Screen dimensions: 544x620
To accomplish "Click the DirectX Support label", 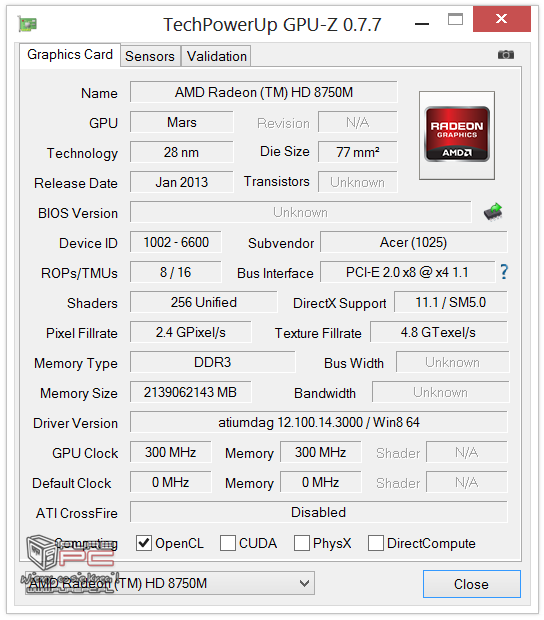I will (x=340, y=304).
